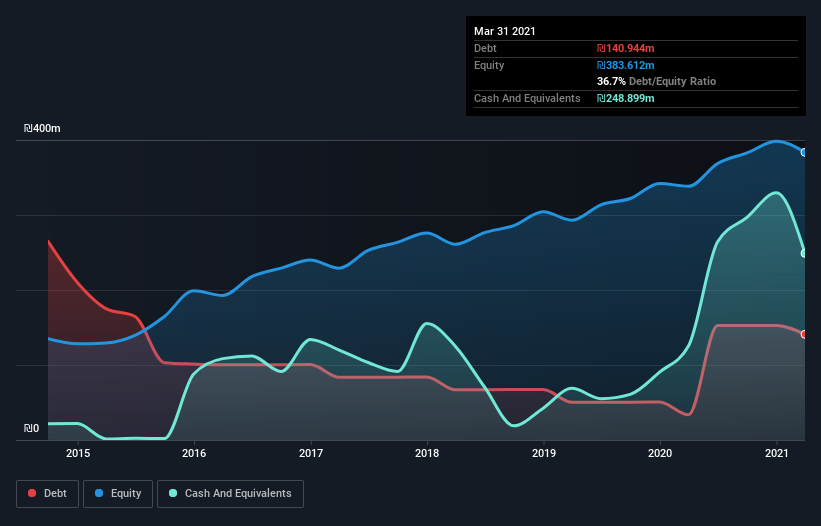This screenshot has width=821, height=526.
Task: Toggle the Cash And Equivalents legend button
Action: tap(230, 494)
